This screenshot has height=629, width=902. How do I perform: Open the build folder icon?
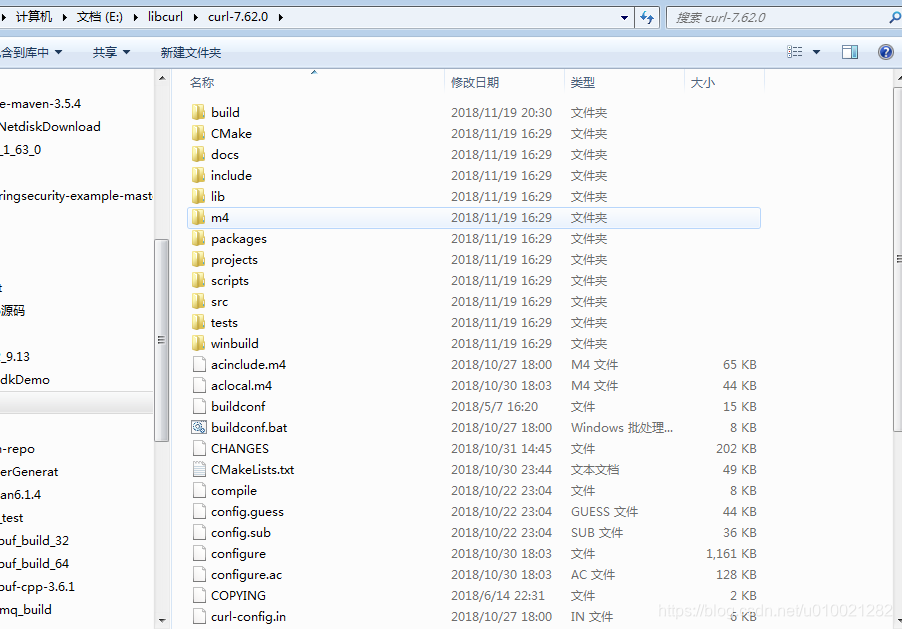tap(198, 112)
